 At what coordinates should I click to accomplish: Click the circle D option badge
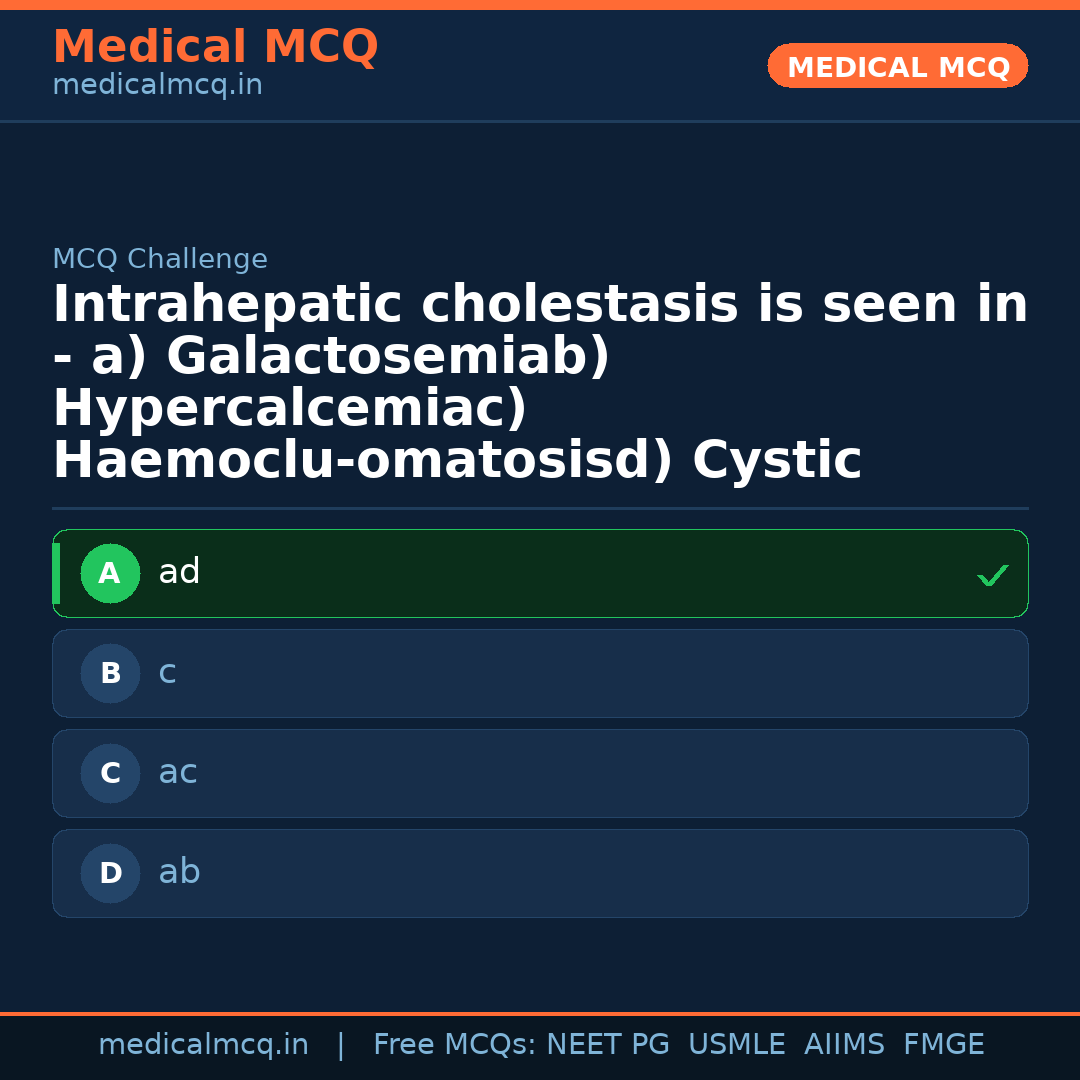[x=110, y=874]
